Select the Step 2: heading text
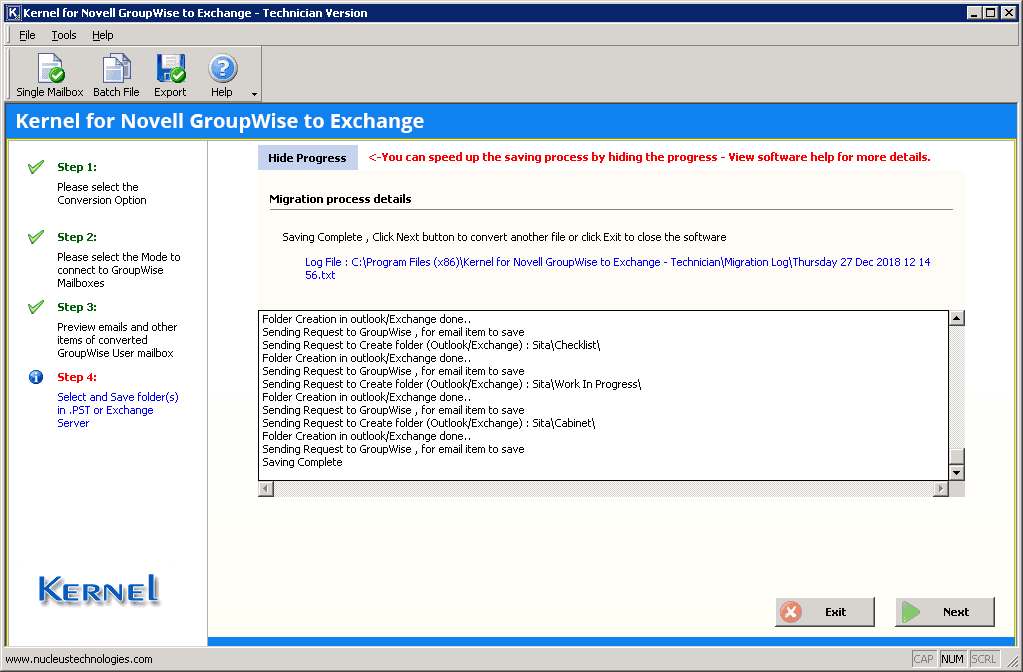The width and height of the screenshot is (1023, 672). (x=77, y=237)
